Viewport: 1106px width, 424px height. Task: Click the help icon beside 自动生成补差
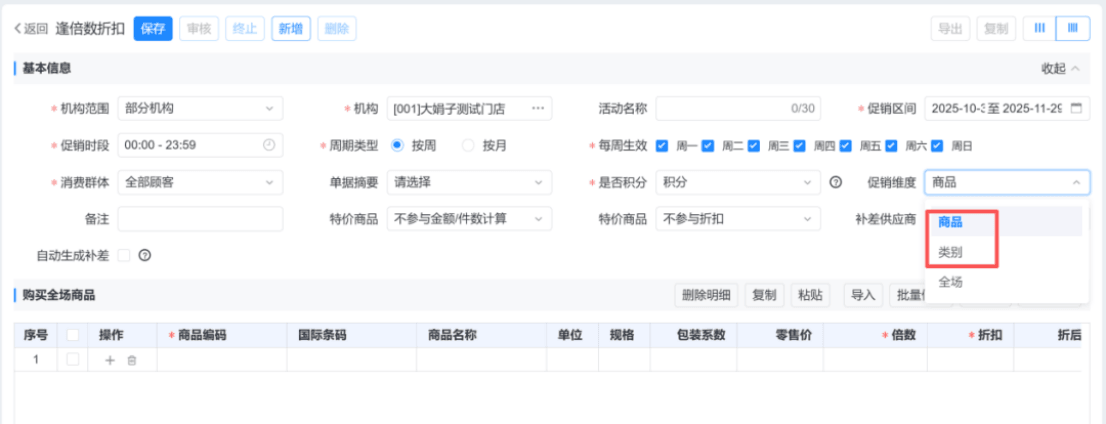(145, 255)
